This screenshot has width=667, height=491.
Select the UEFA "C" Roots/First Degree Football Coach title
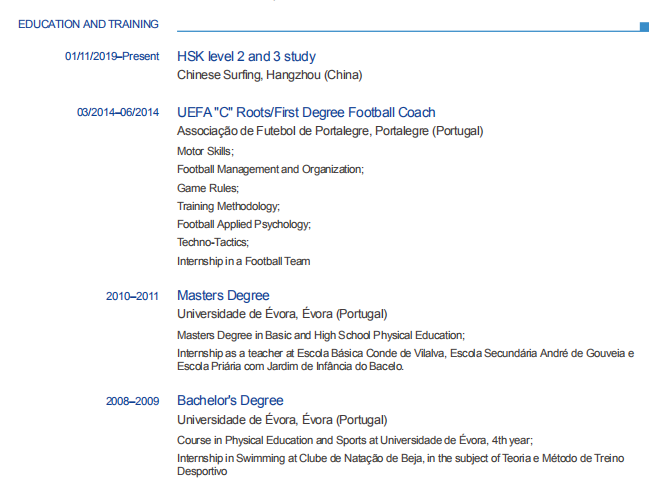[x=306, y=113]
